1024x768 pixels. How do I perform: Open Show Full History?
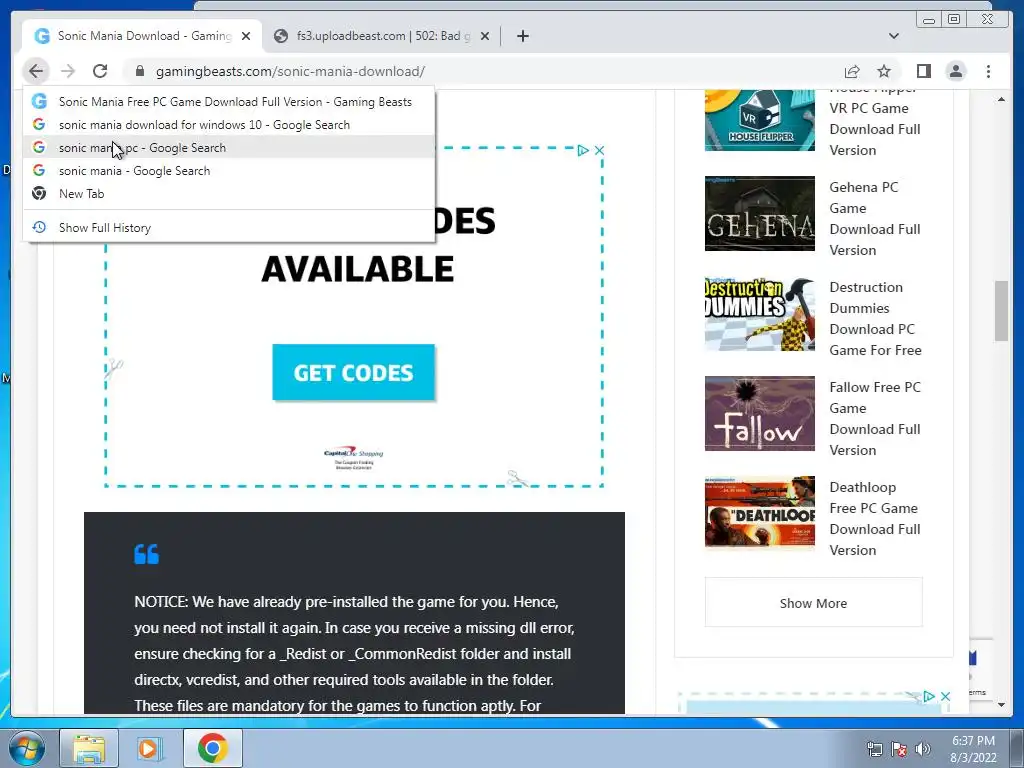click(x=229, y=227)
